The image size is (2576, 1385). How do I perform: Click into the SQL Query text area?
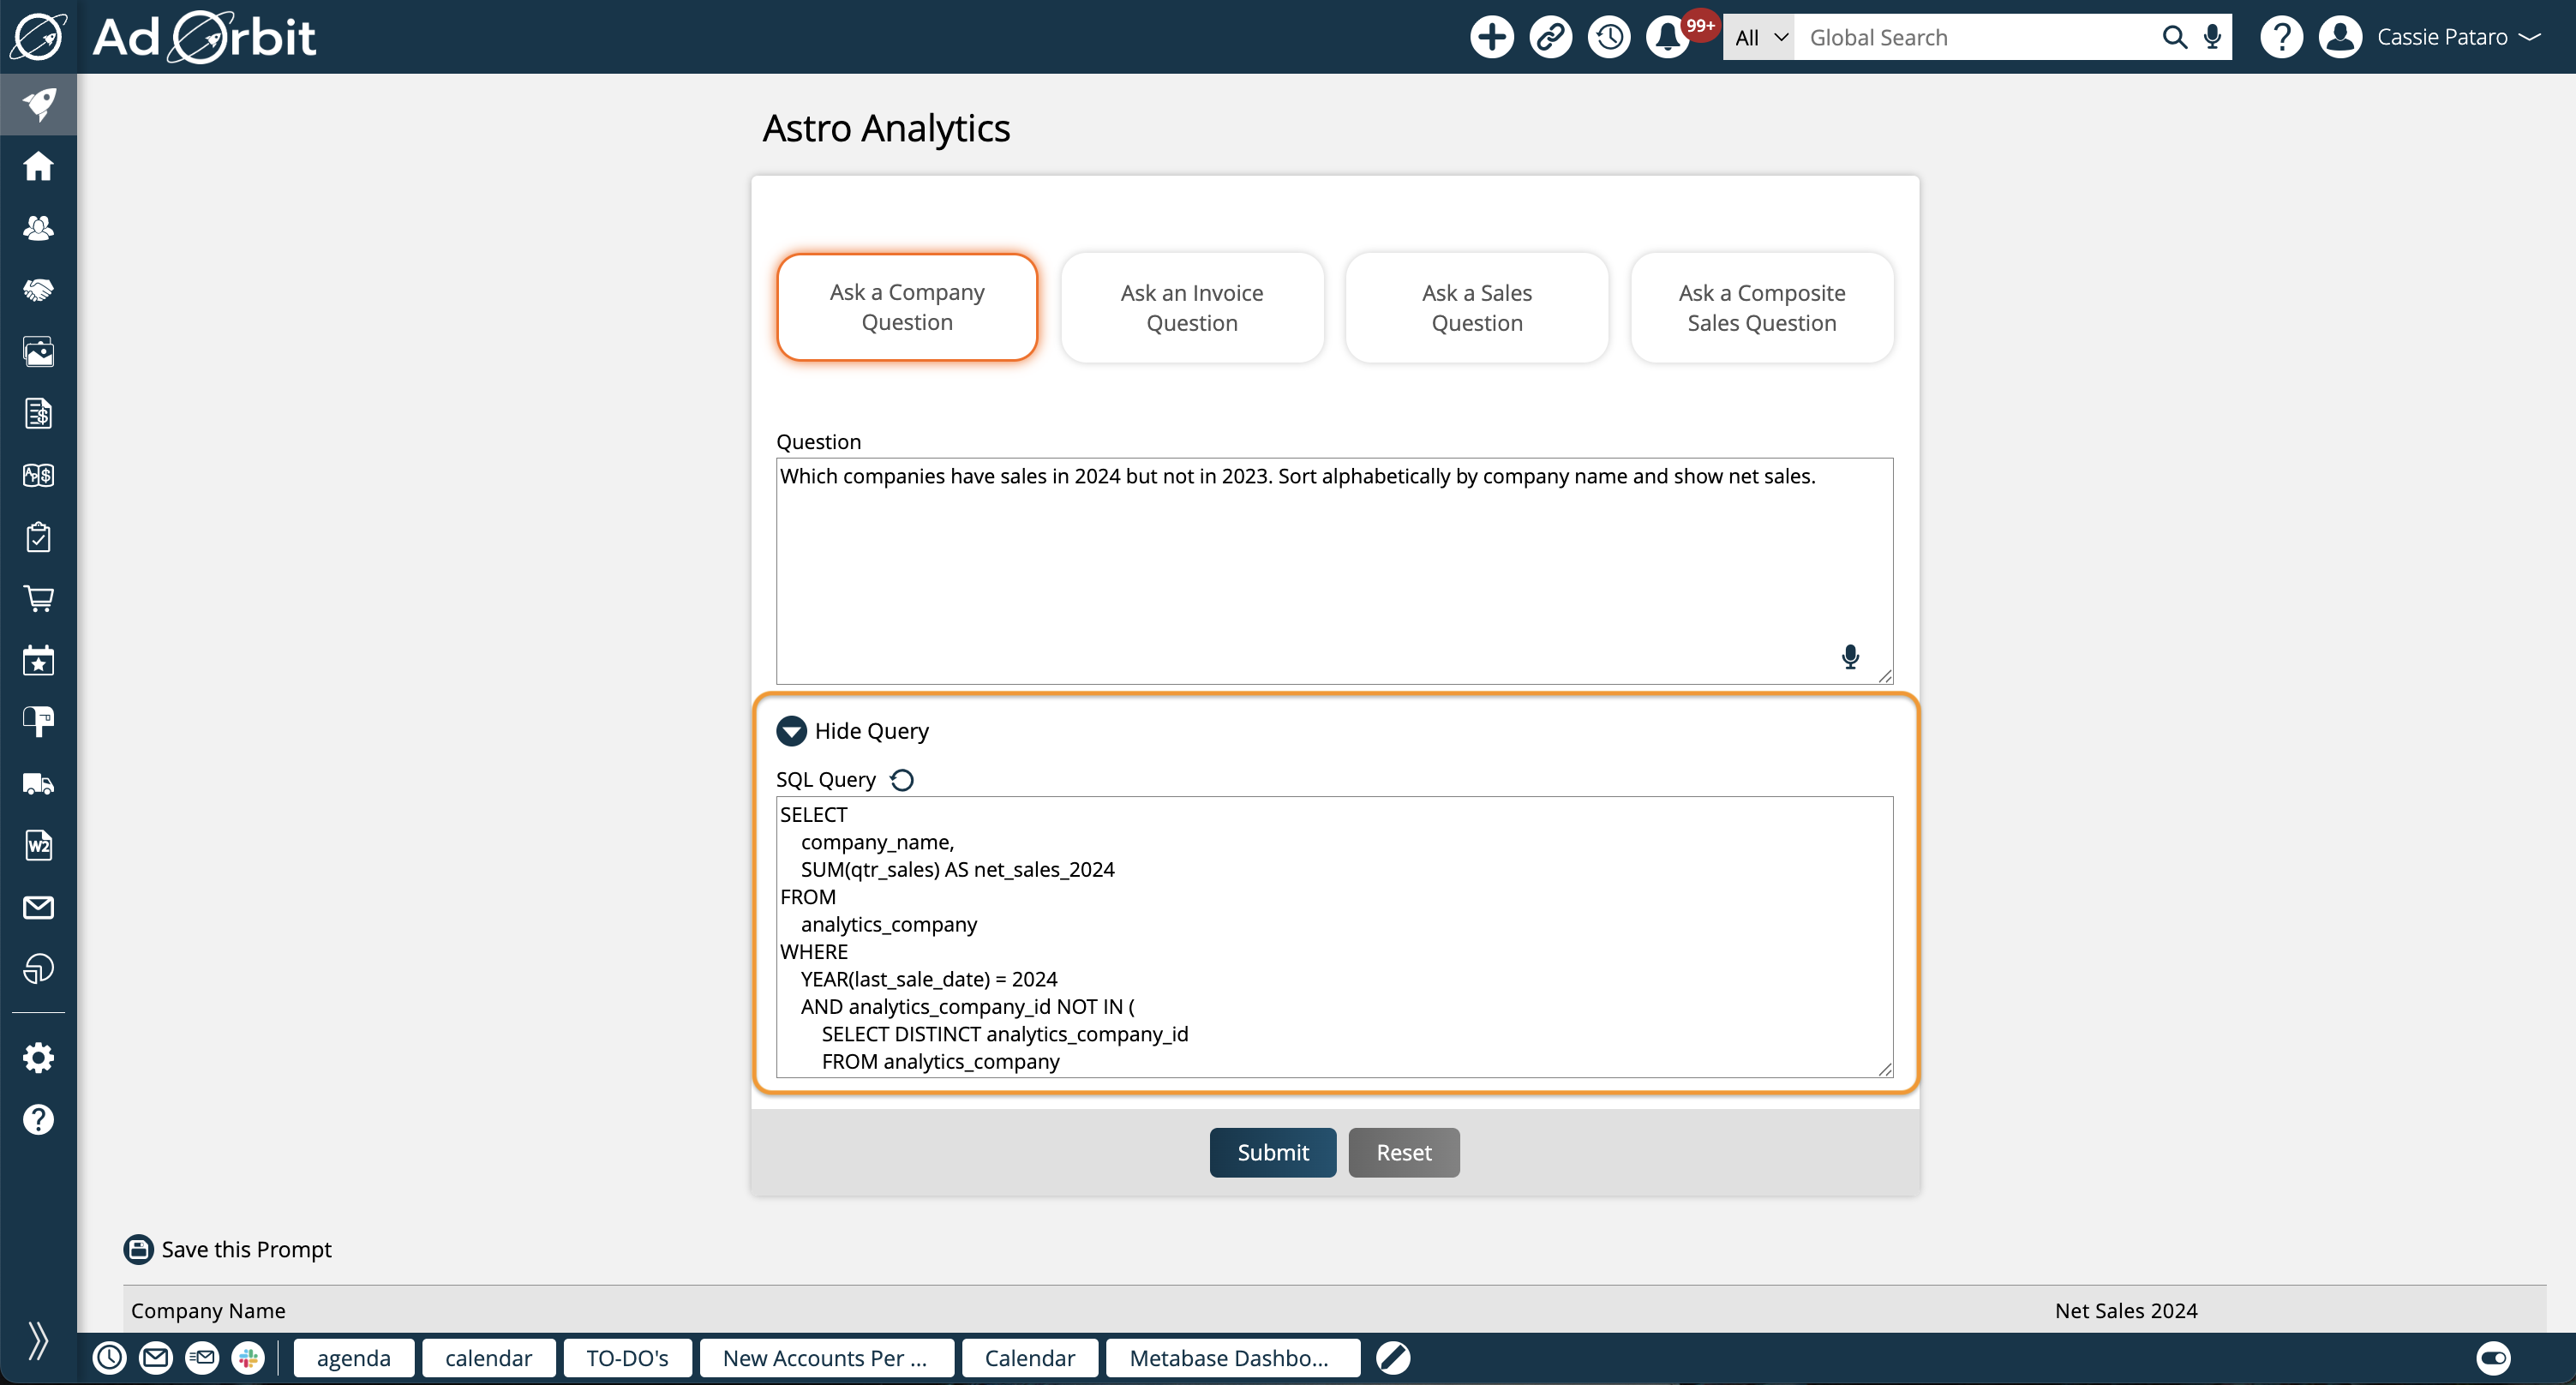pyautogui.click(x=1334, y=937)
